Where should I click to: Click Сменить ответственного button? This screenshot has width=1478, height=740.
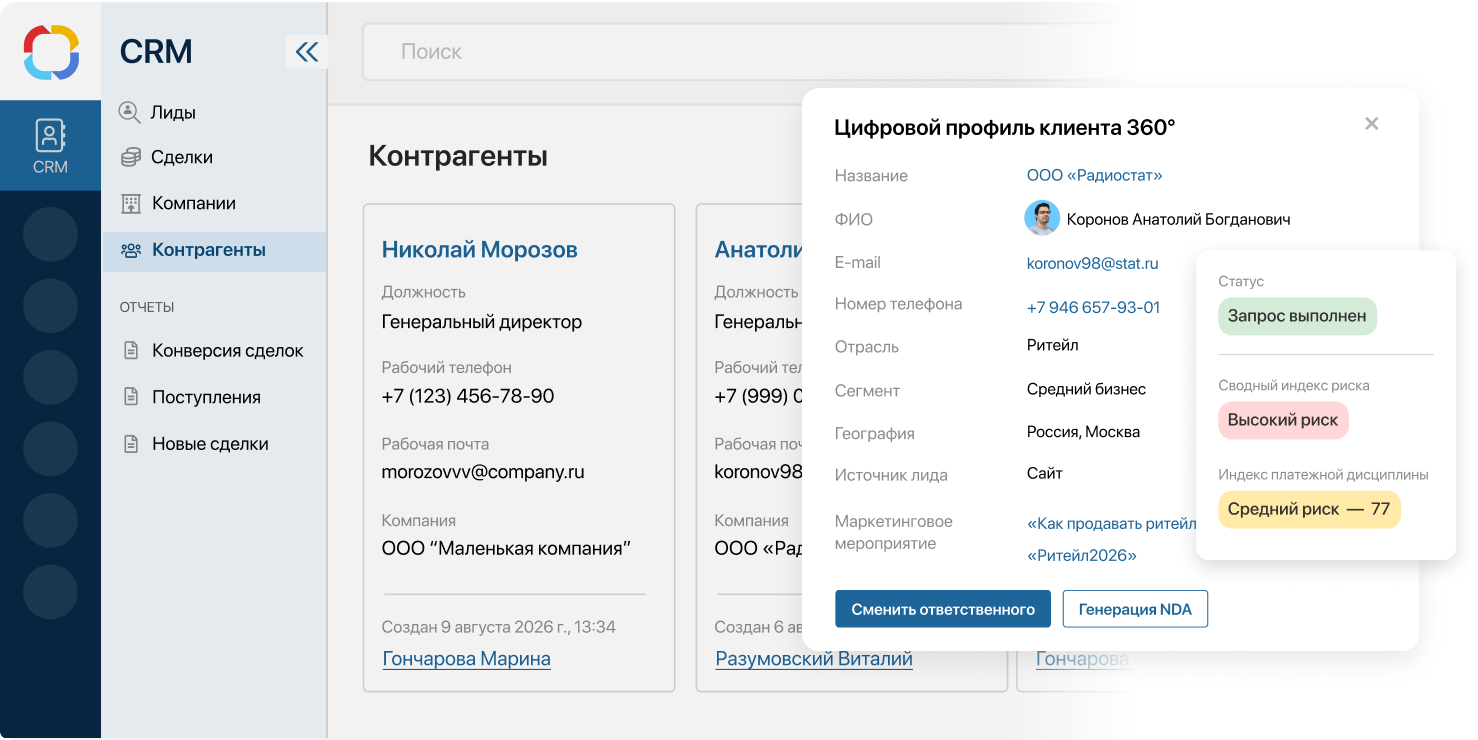[943, 609]
